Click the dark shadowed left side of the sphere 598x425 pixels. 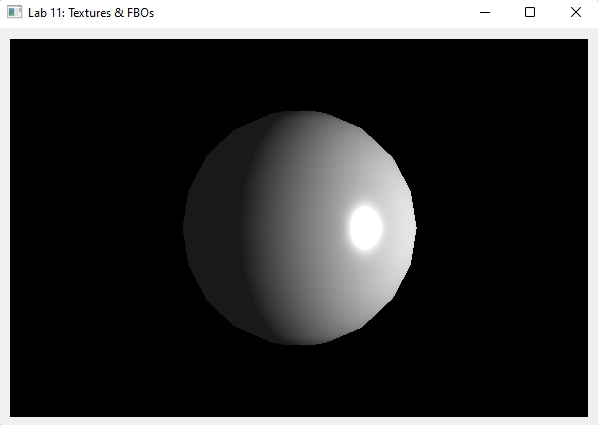[x=214, y=228]
